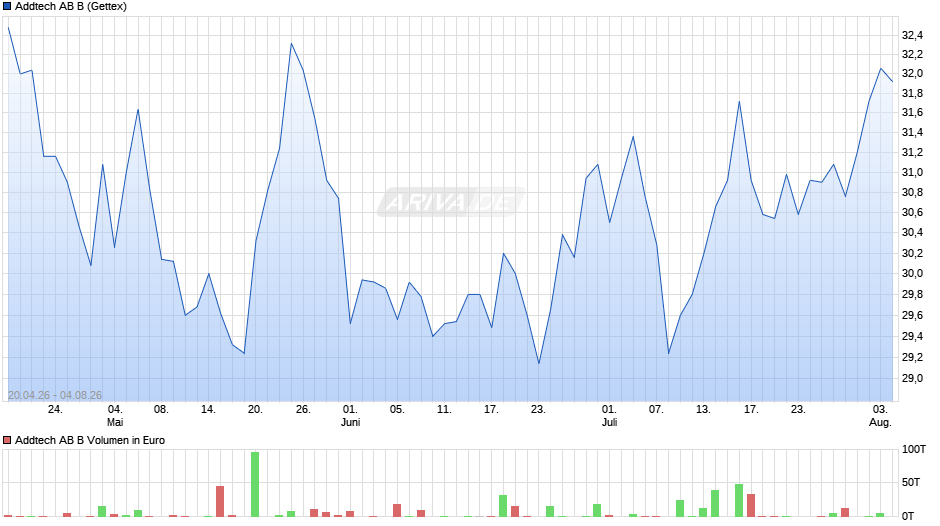The image size is (940, 526).
Task: Click the 32,2 price axis label
Action: (912, 55)
